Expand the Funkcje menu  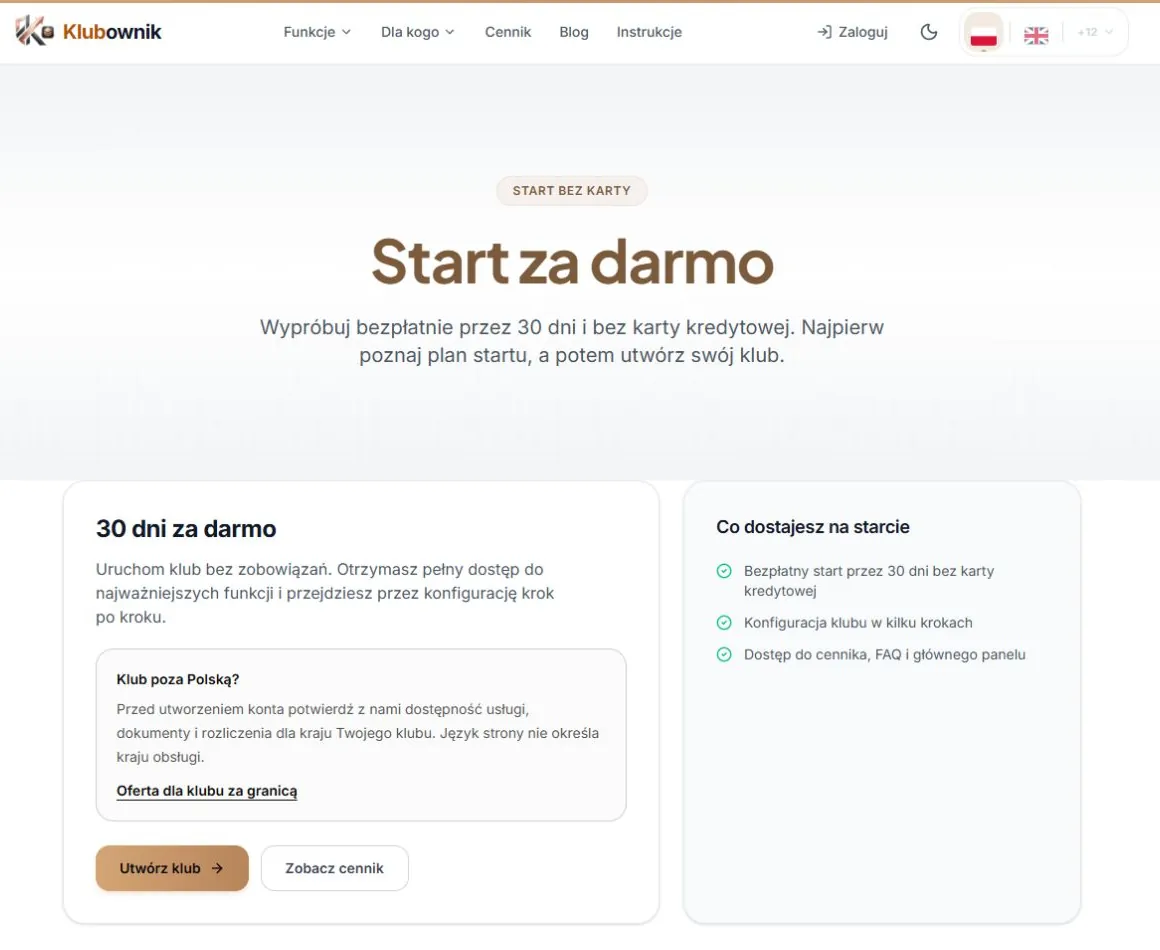317,32
